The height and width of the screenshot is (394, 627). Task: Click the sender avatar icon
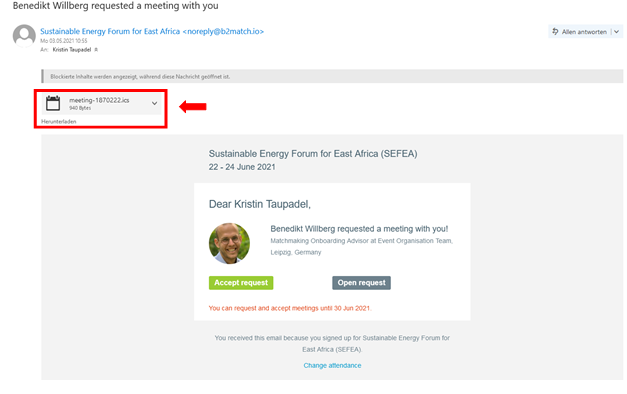24,36
